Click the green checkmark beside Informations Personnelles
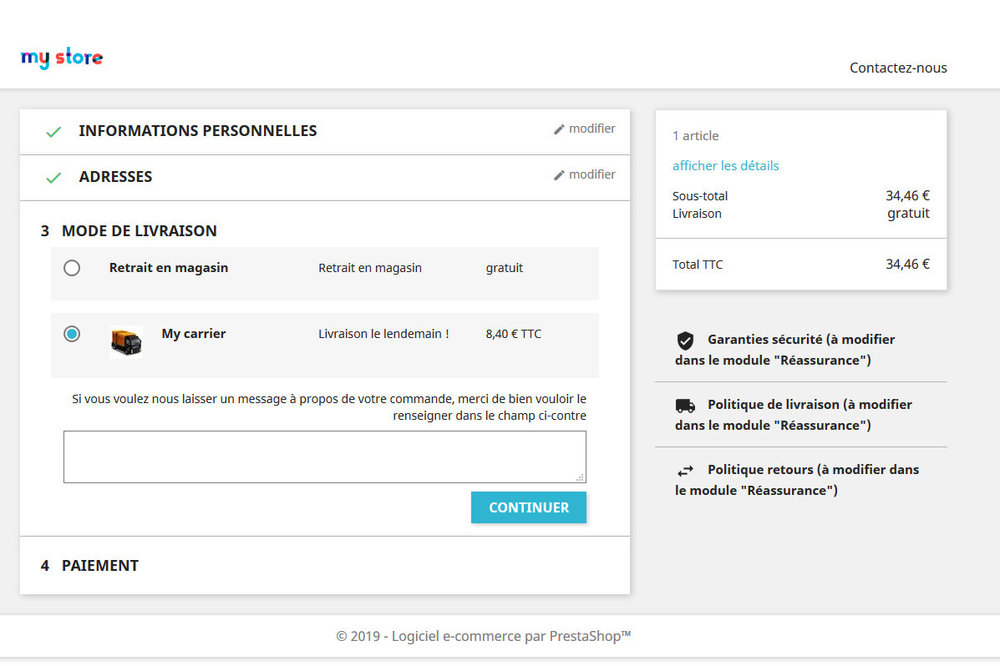Screen dimensions: 1000x666 (x=54, y=132)
